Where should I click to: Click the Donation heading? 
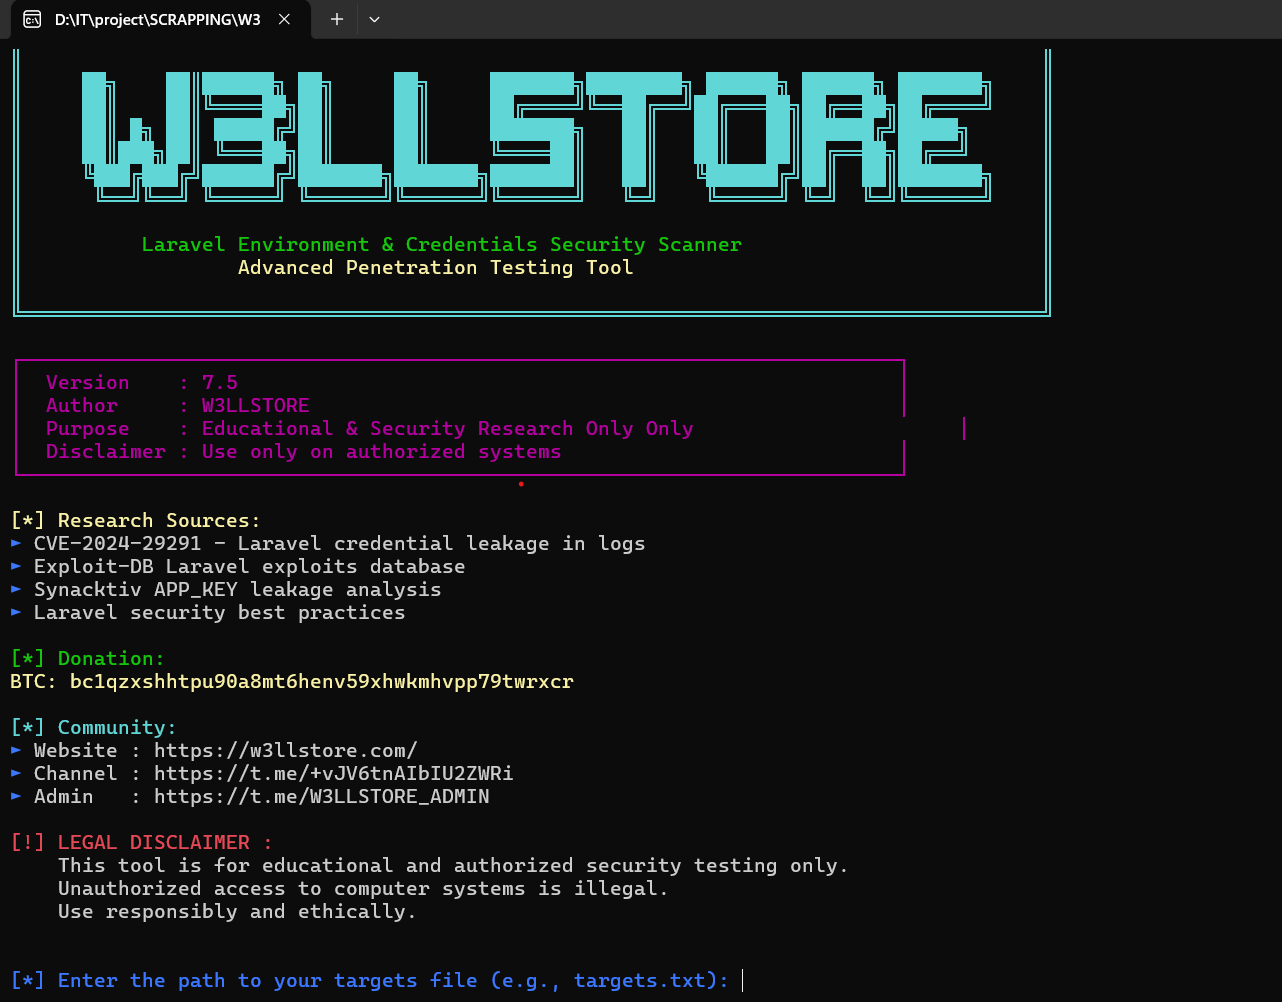point(88,659)
